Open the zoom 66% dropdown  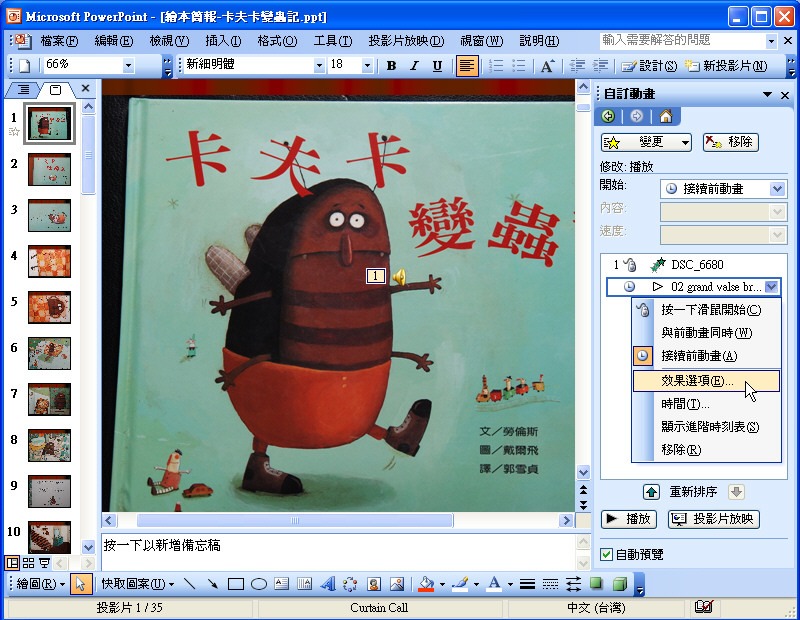click(129, 65)
